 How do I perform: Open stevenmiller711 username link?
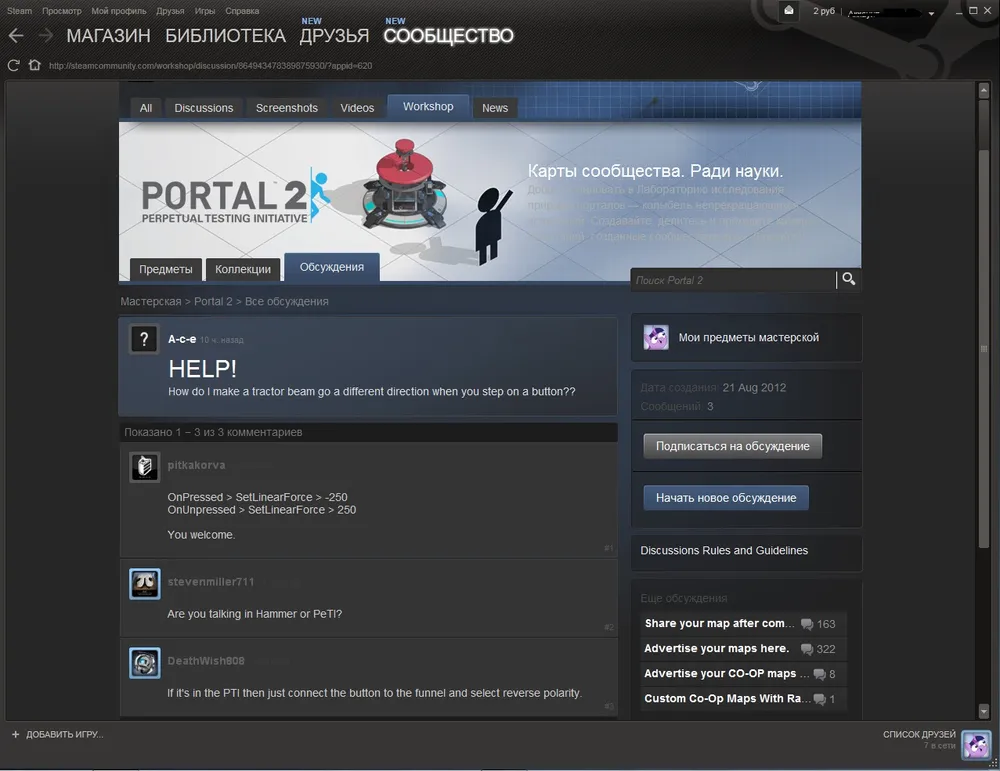(x=210, y=582)
